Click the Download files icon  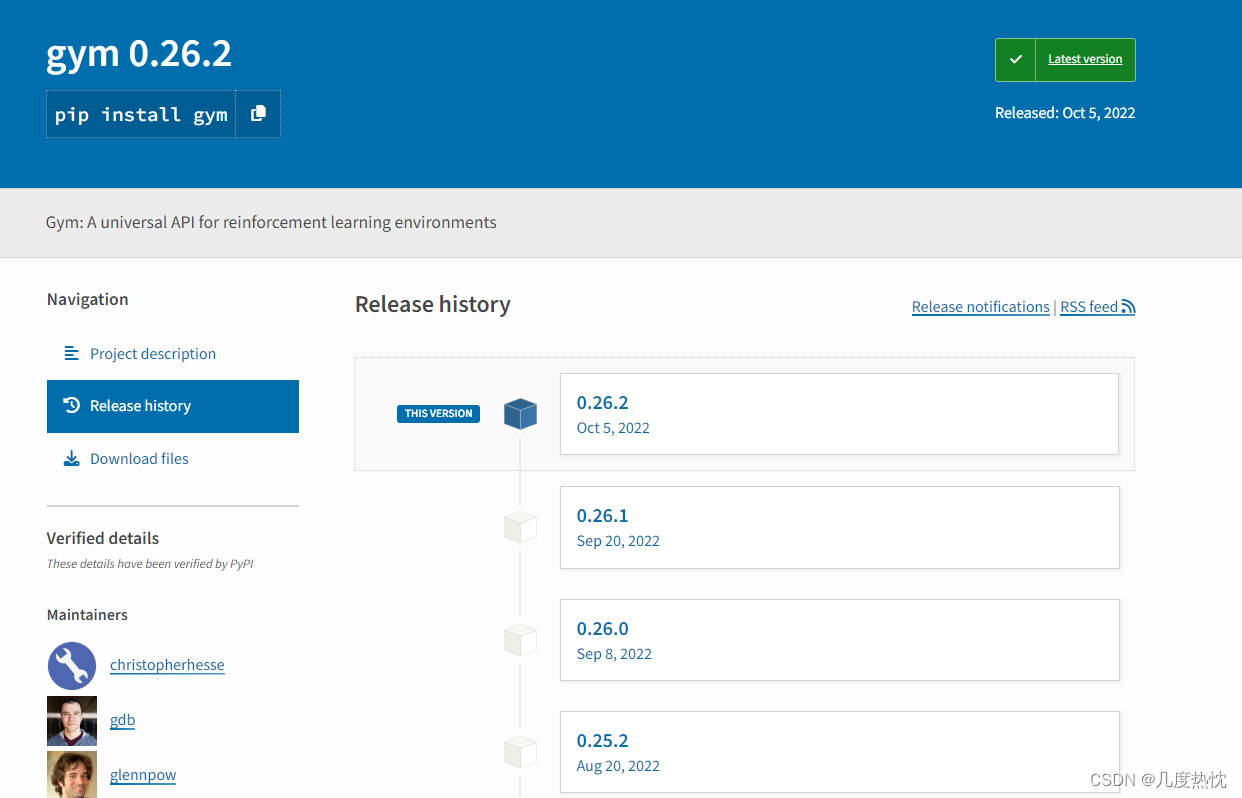(71, 458)
